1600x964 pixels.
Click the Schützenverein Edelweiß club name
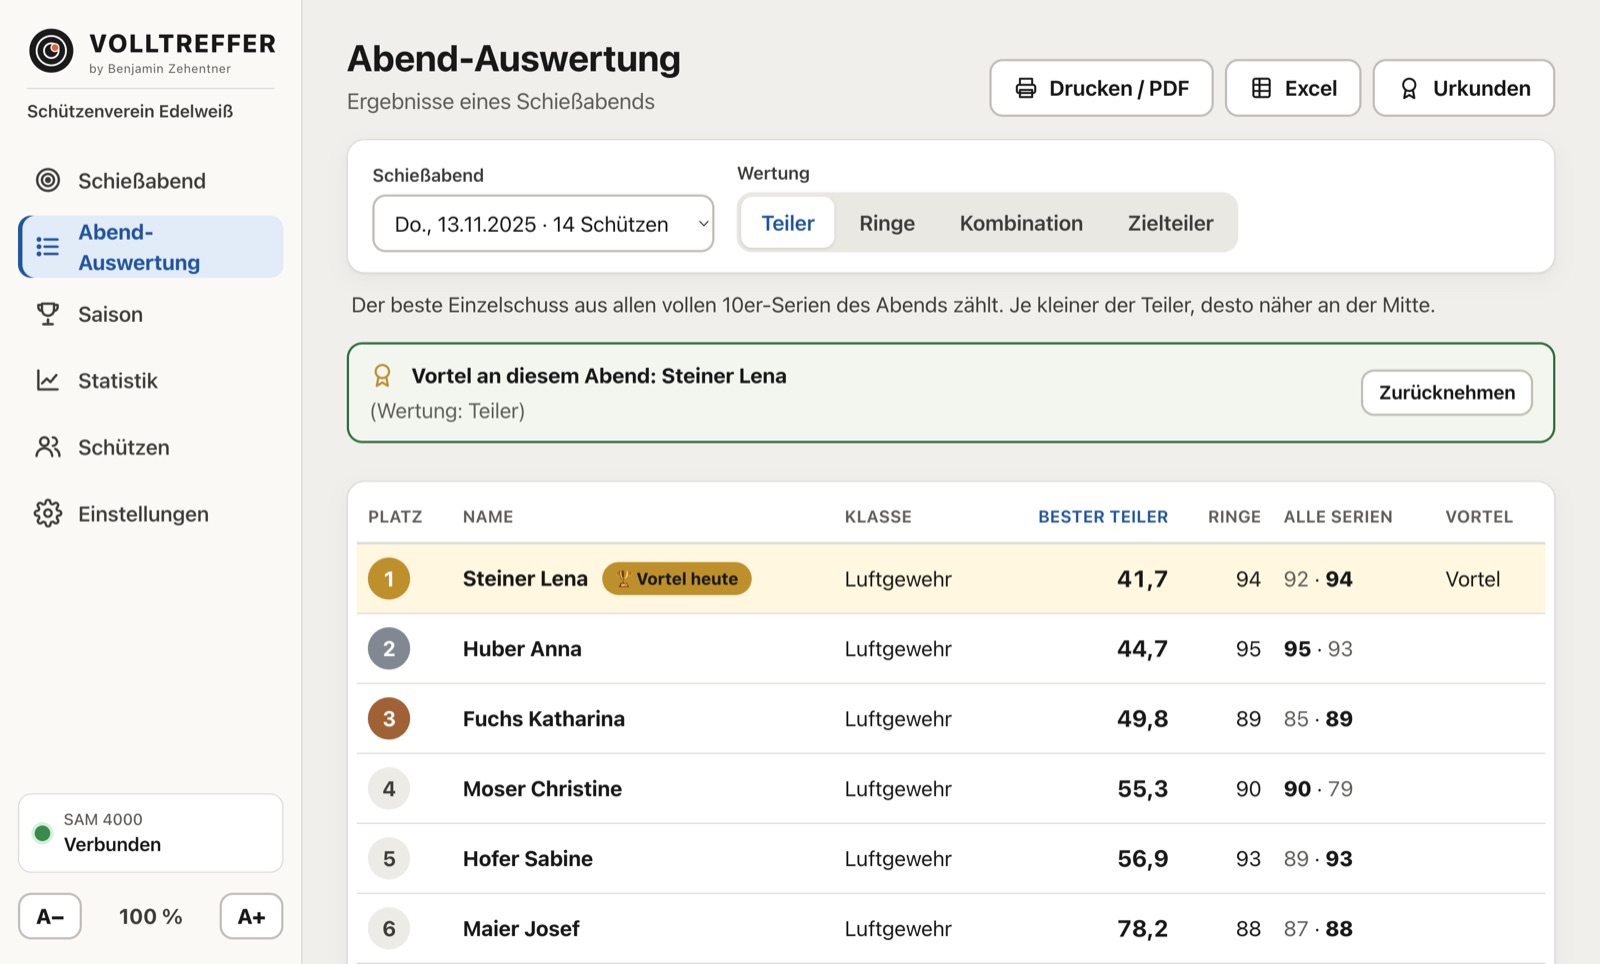click(130, 111)
